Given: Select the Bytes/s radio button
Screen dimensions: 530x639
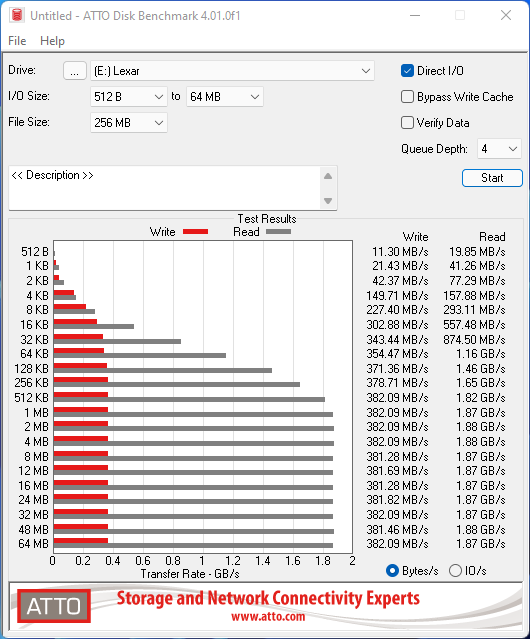Looking at the screenshot, I should click(x=392, y=571).
